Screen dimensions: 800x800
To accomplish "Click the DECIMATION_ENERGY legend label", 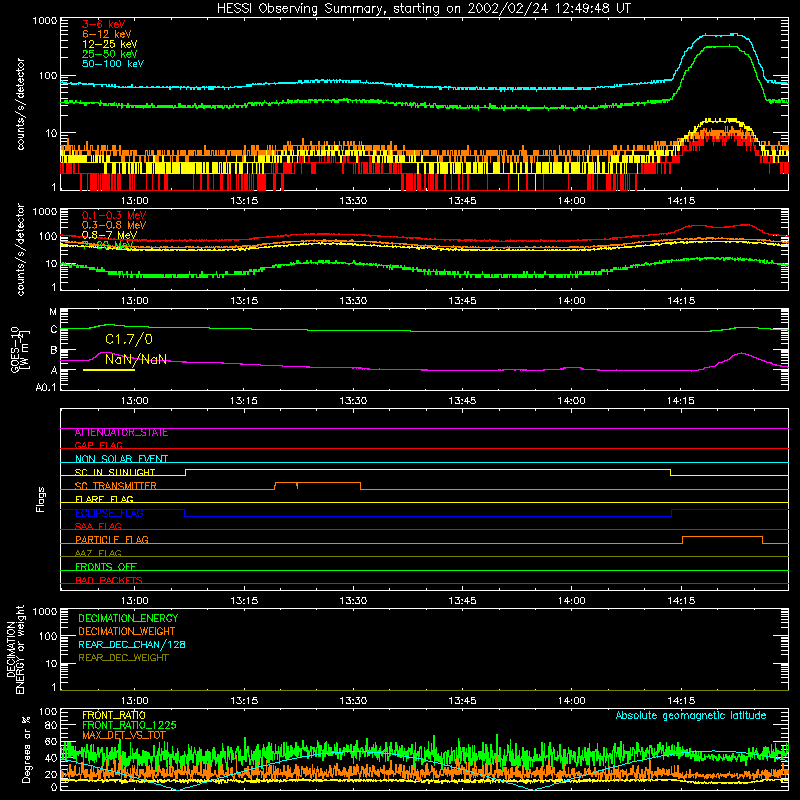I will pos(128,618).
